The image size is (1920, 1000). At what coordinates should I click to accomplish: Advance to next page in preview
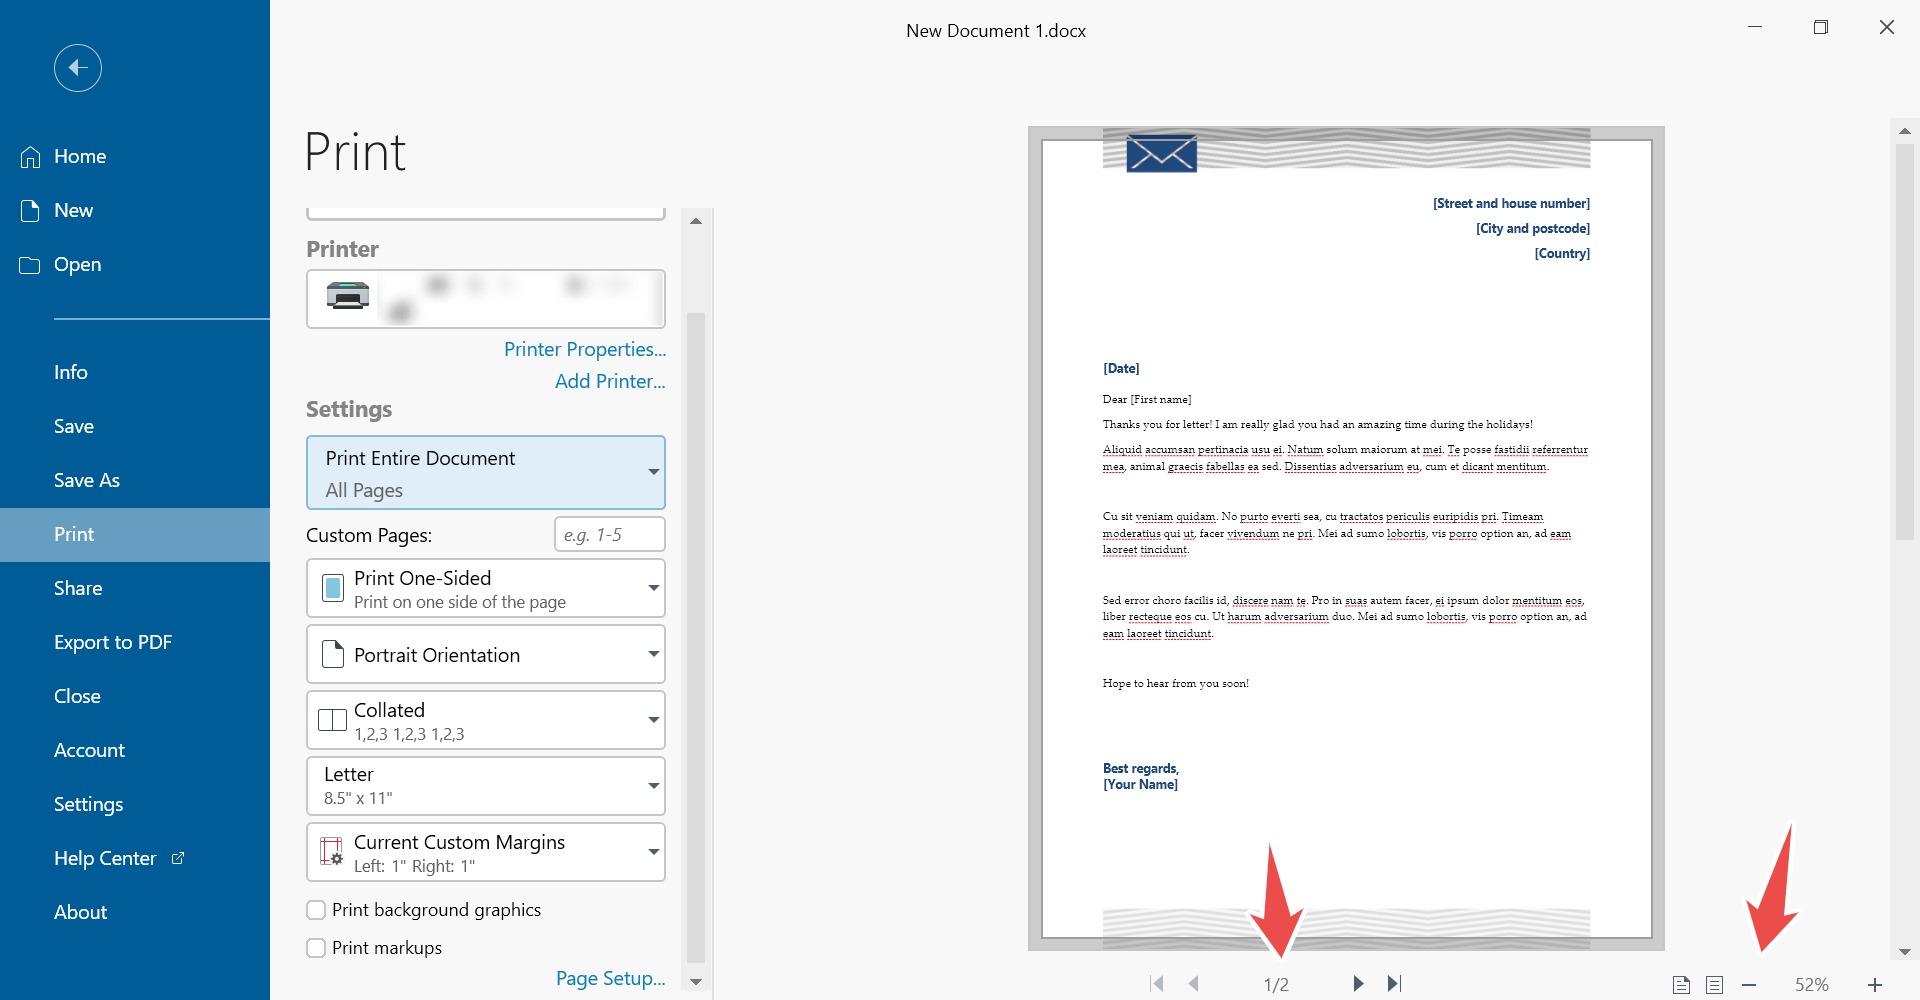pos(1358,984)
